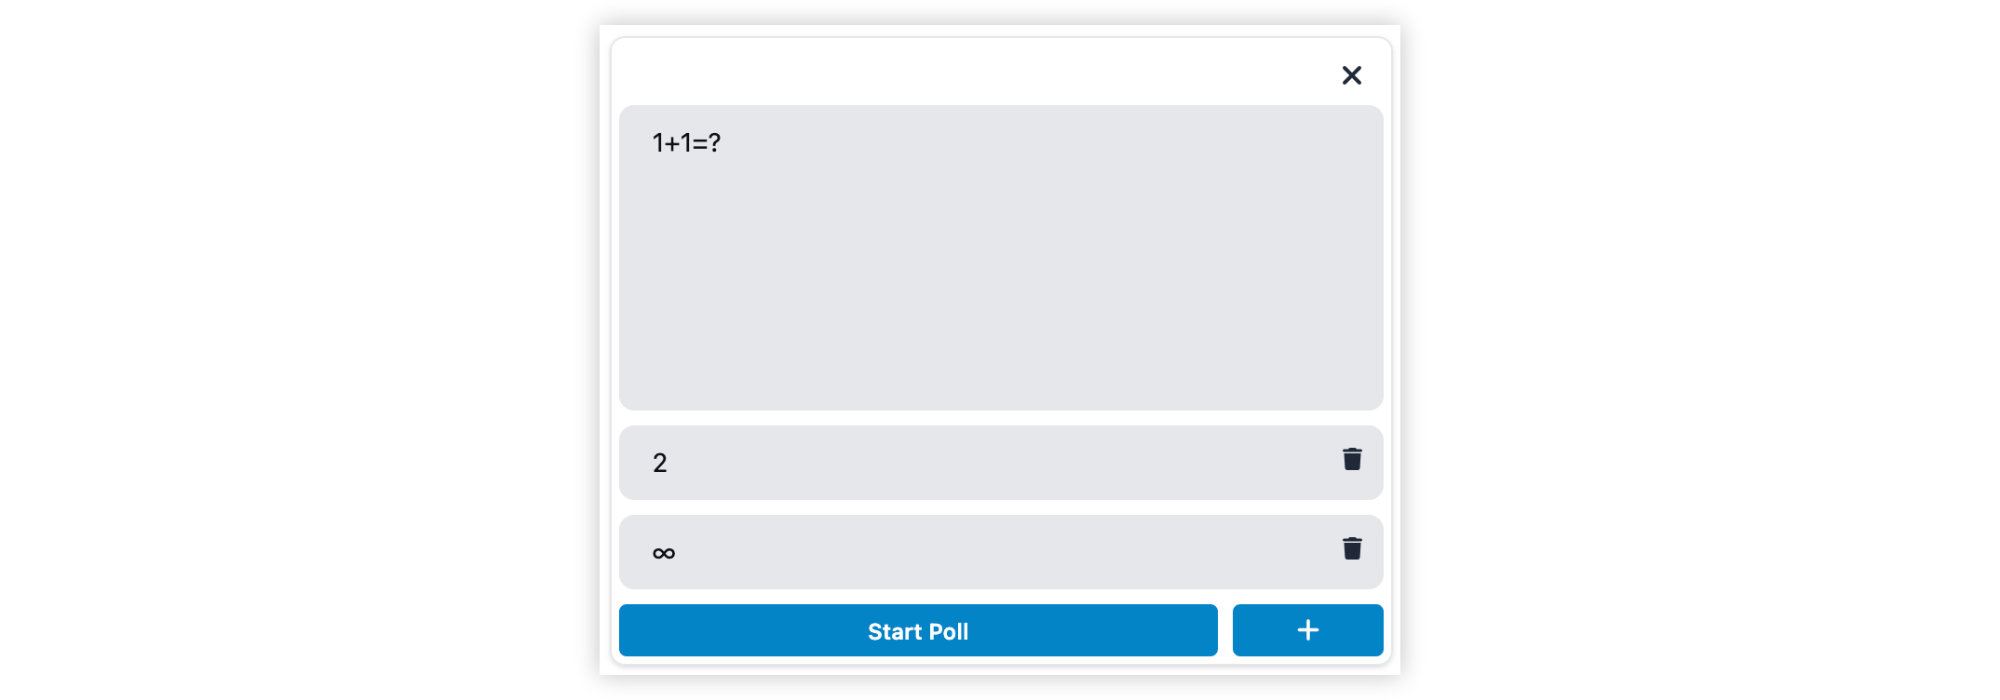
Task: Remove first answer using trash icon
Action: coord(1352,459)
